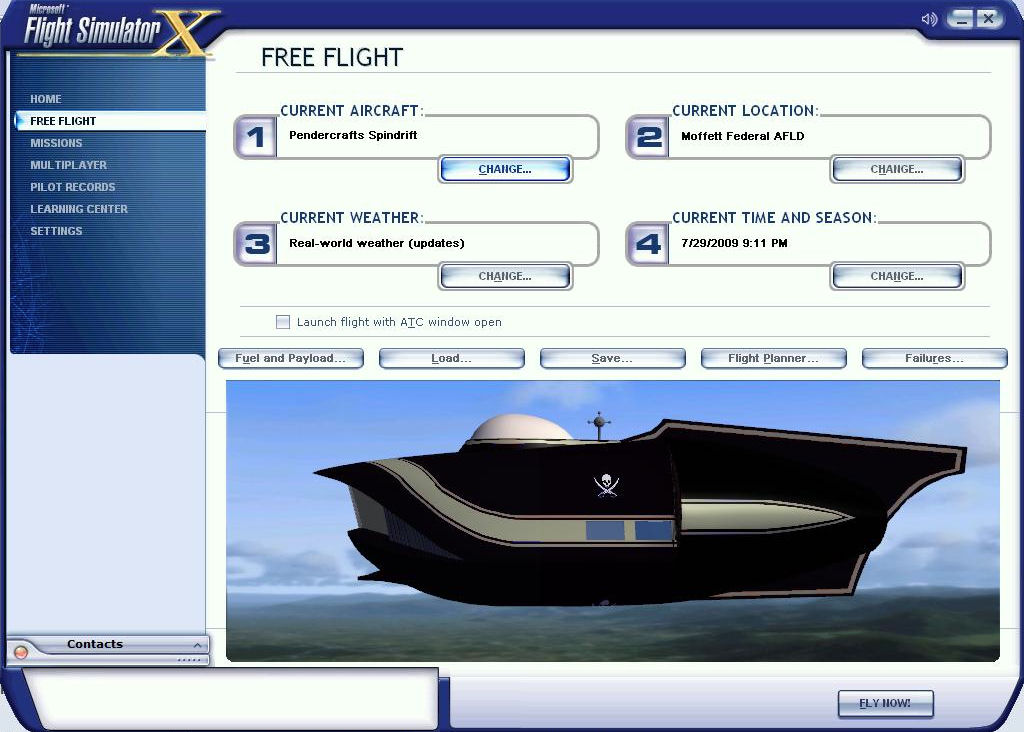The height and width of the screenshot is (732, 1024).
Task: Expand the Contacts panel chevron
Action: click(197, 645)
